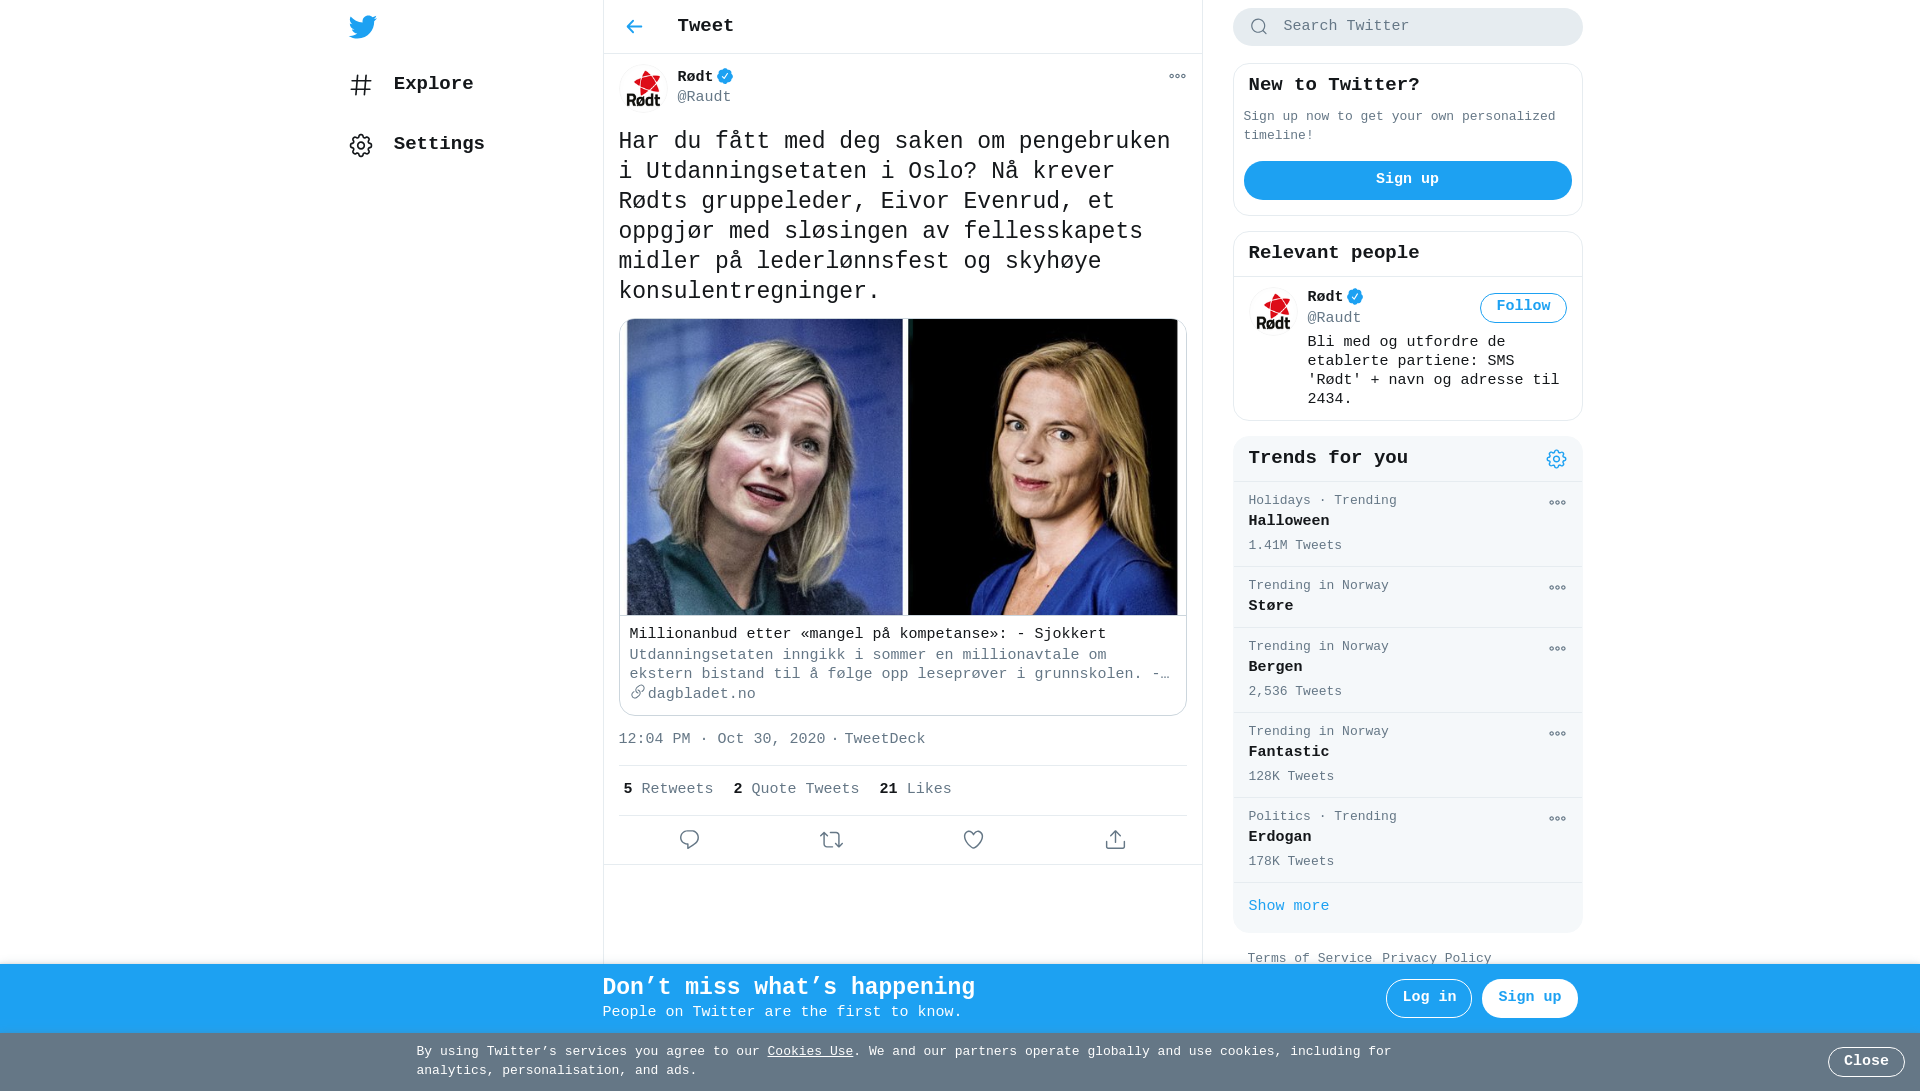Click Show more under trends

point(1288,906)
